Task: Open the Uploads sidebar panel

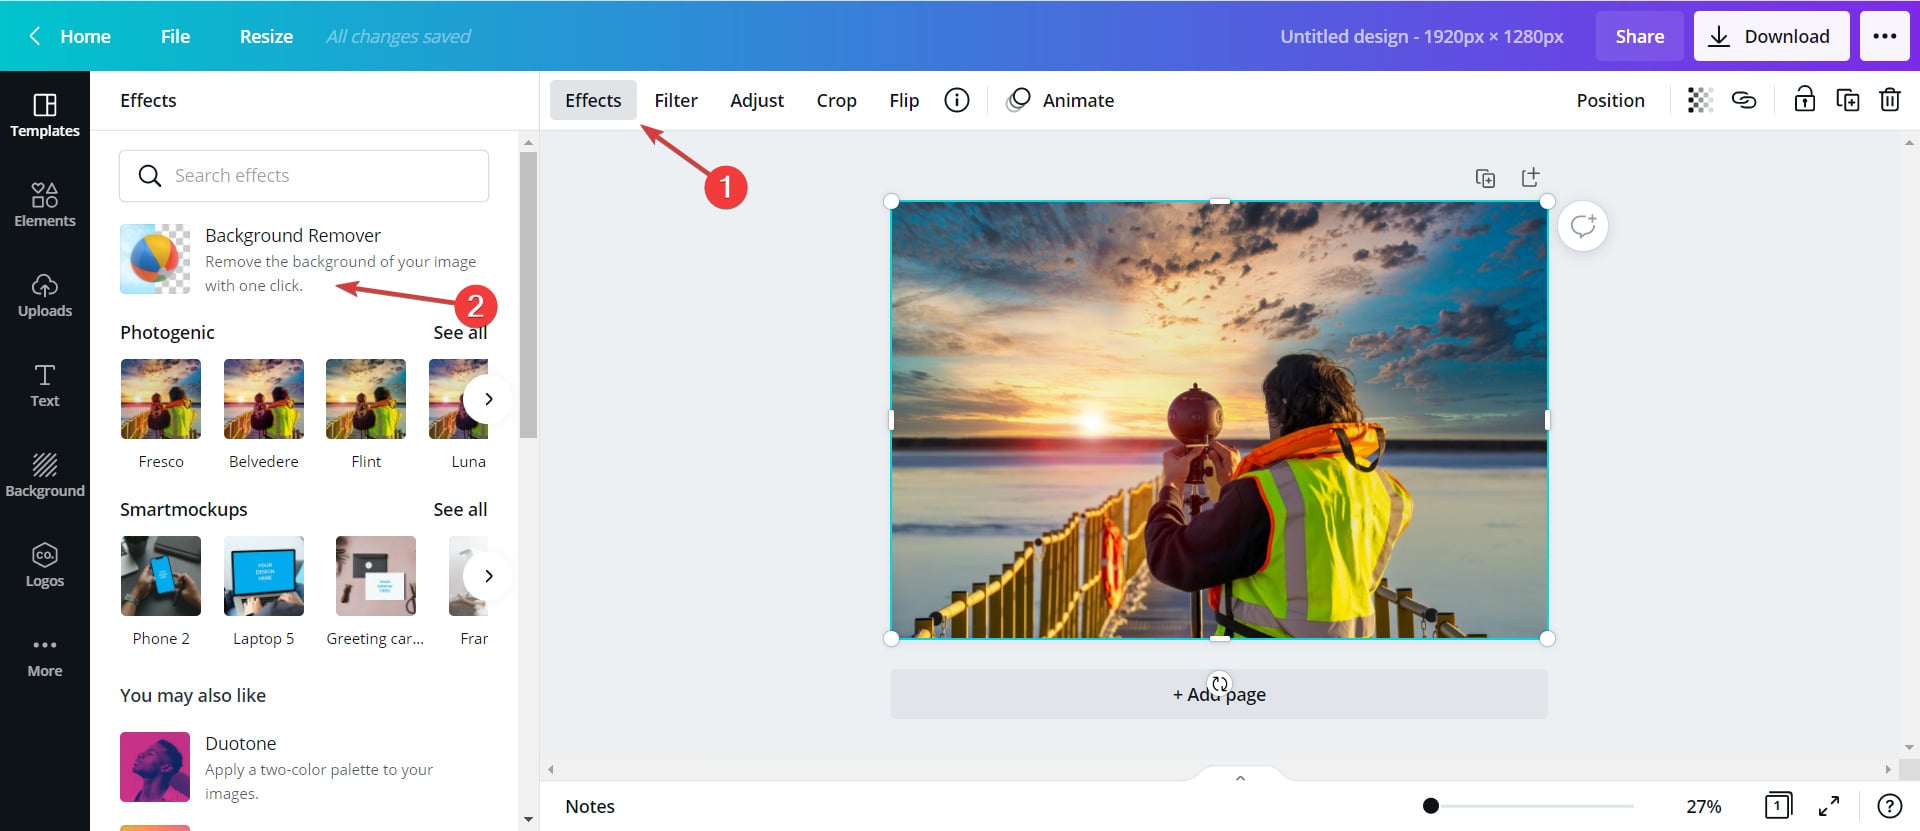Action: point(45,295)
